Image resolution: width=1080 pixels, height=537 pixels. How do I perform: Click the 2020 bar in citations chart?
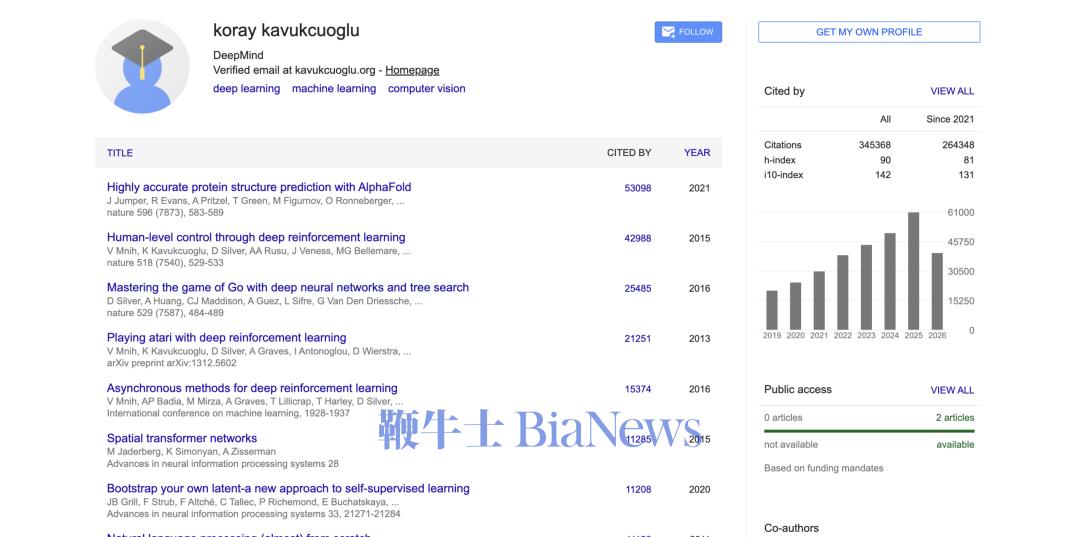(795, 306)
